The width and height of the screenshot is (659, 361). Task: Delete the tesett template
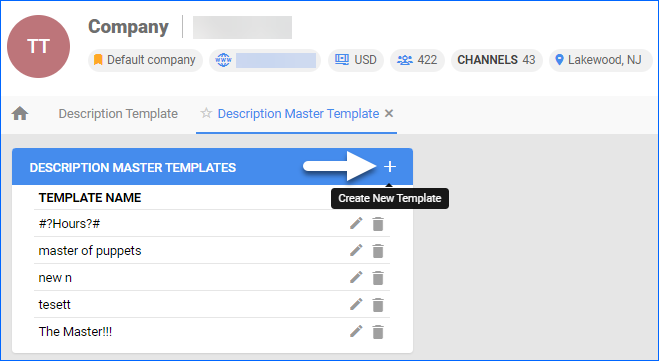378,305
